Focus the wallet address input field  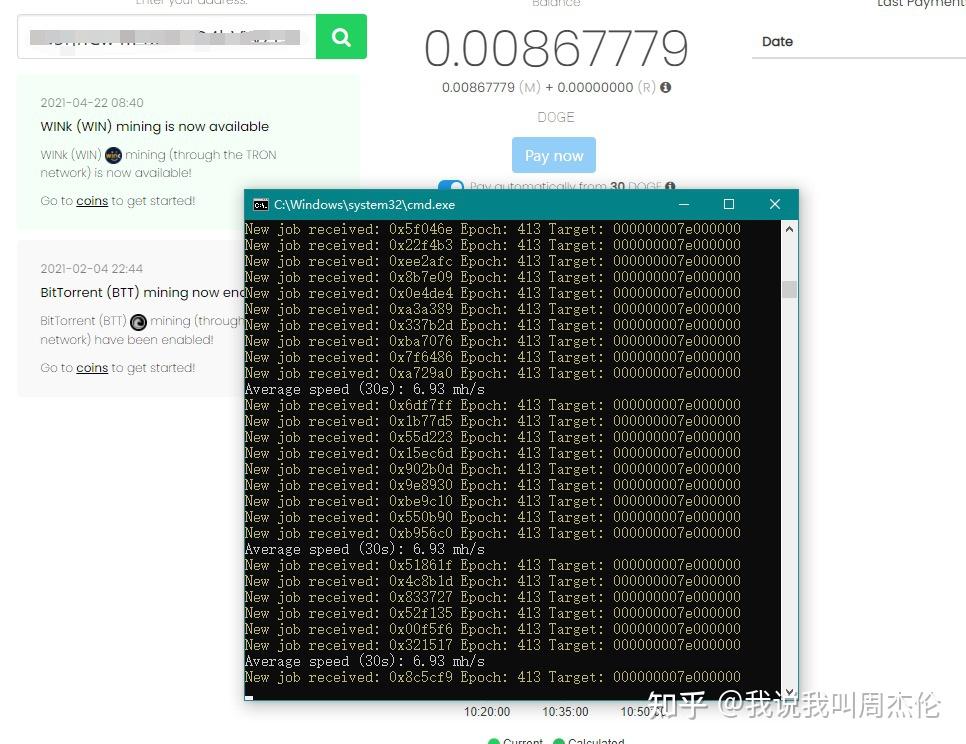click(x=166, y=37)
